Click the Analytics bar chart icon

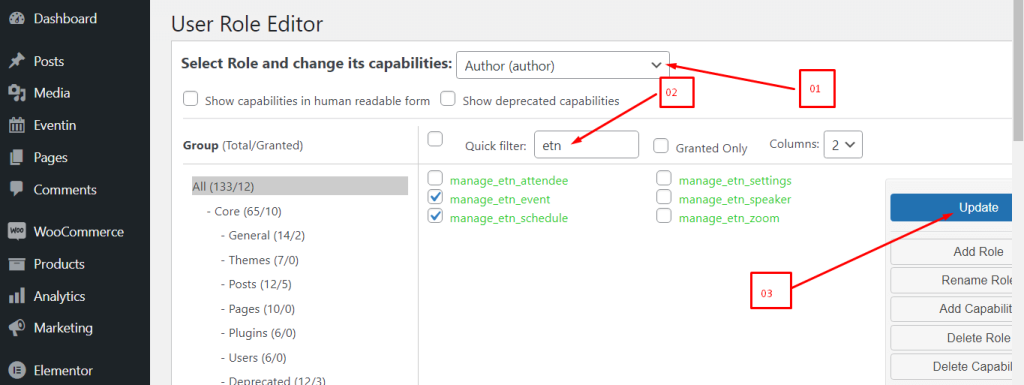[16, 296]
